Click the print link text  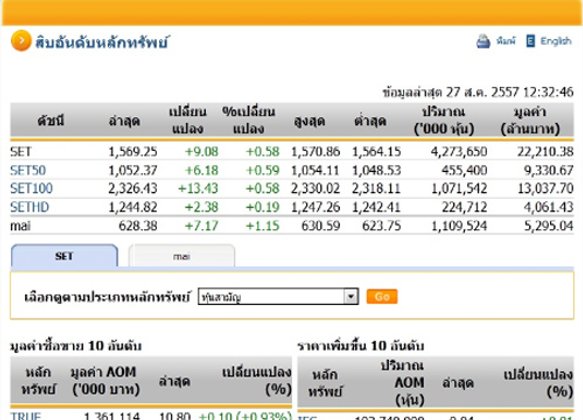click(506, 41)
